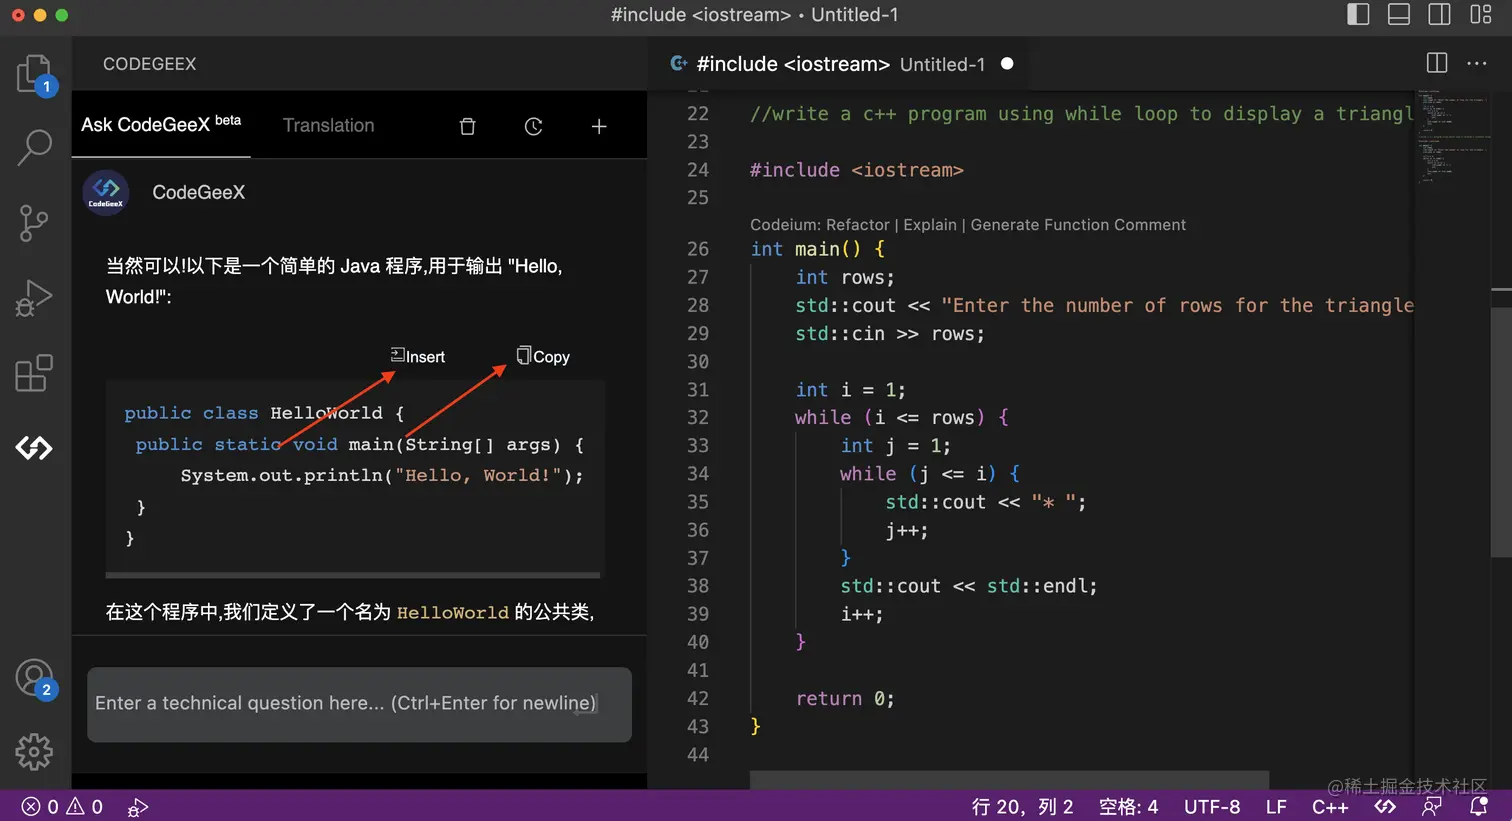The width and height of the screenshot is (1512, 821).
Task: Click the CodeGeeX avatar logo
Action: click(106, 192)
